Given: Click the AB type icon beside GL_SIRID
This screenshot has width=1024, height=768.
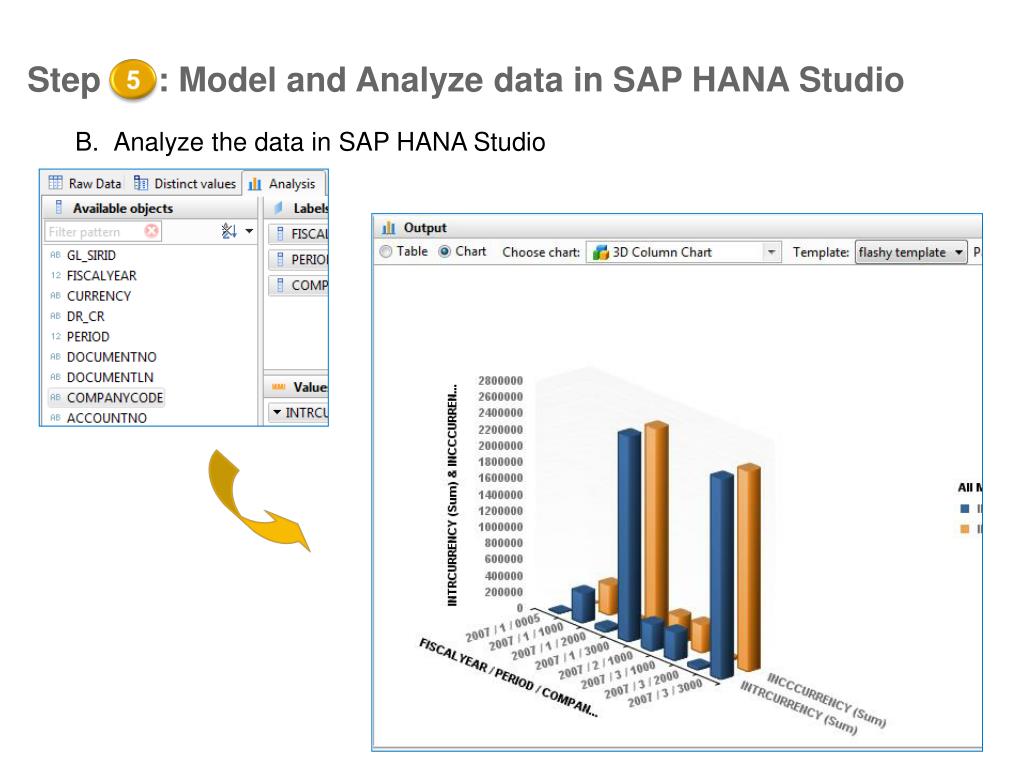Looking at the screenshot, I should (56, 255).
